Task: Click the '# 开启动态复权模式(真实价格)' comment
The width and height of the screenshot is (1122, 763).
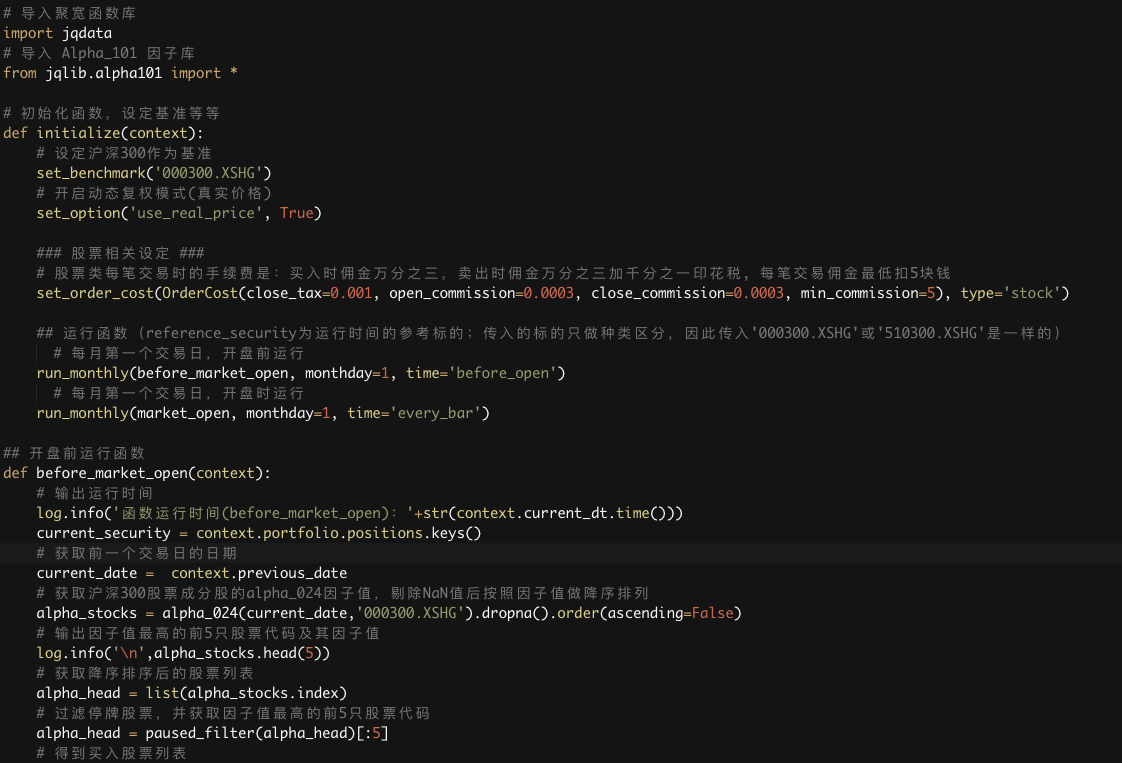Action: point(154,193)
